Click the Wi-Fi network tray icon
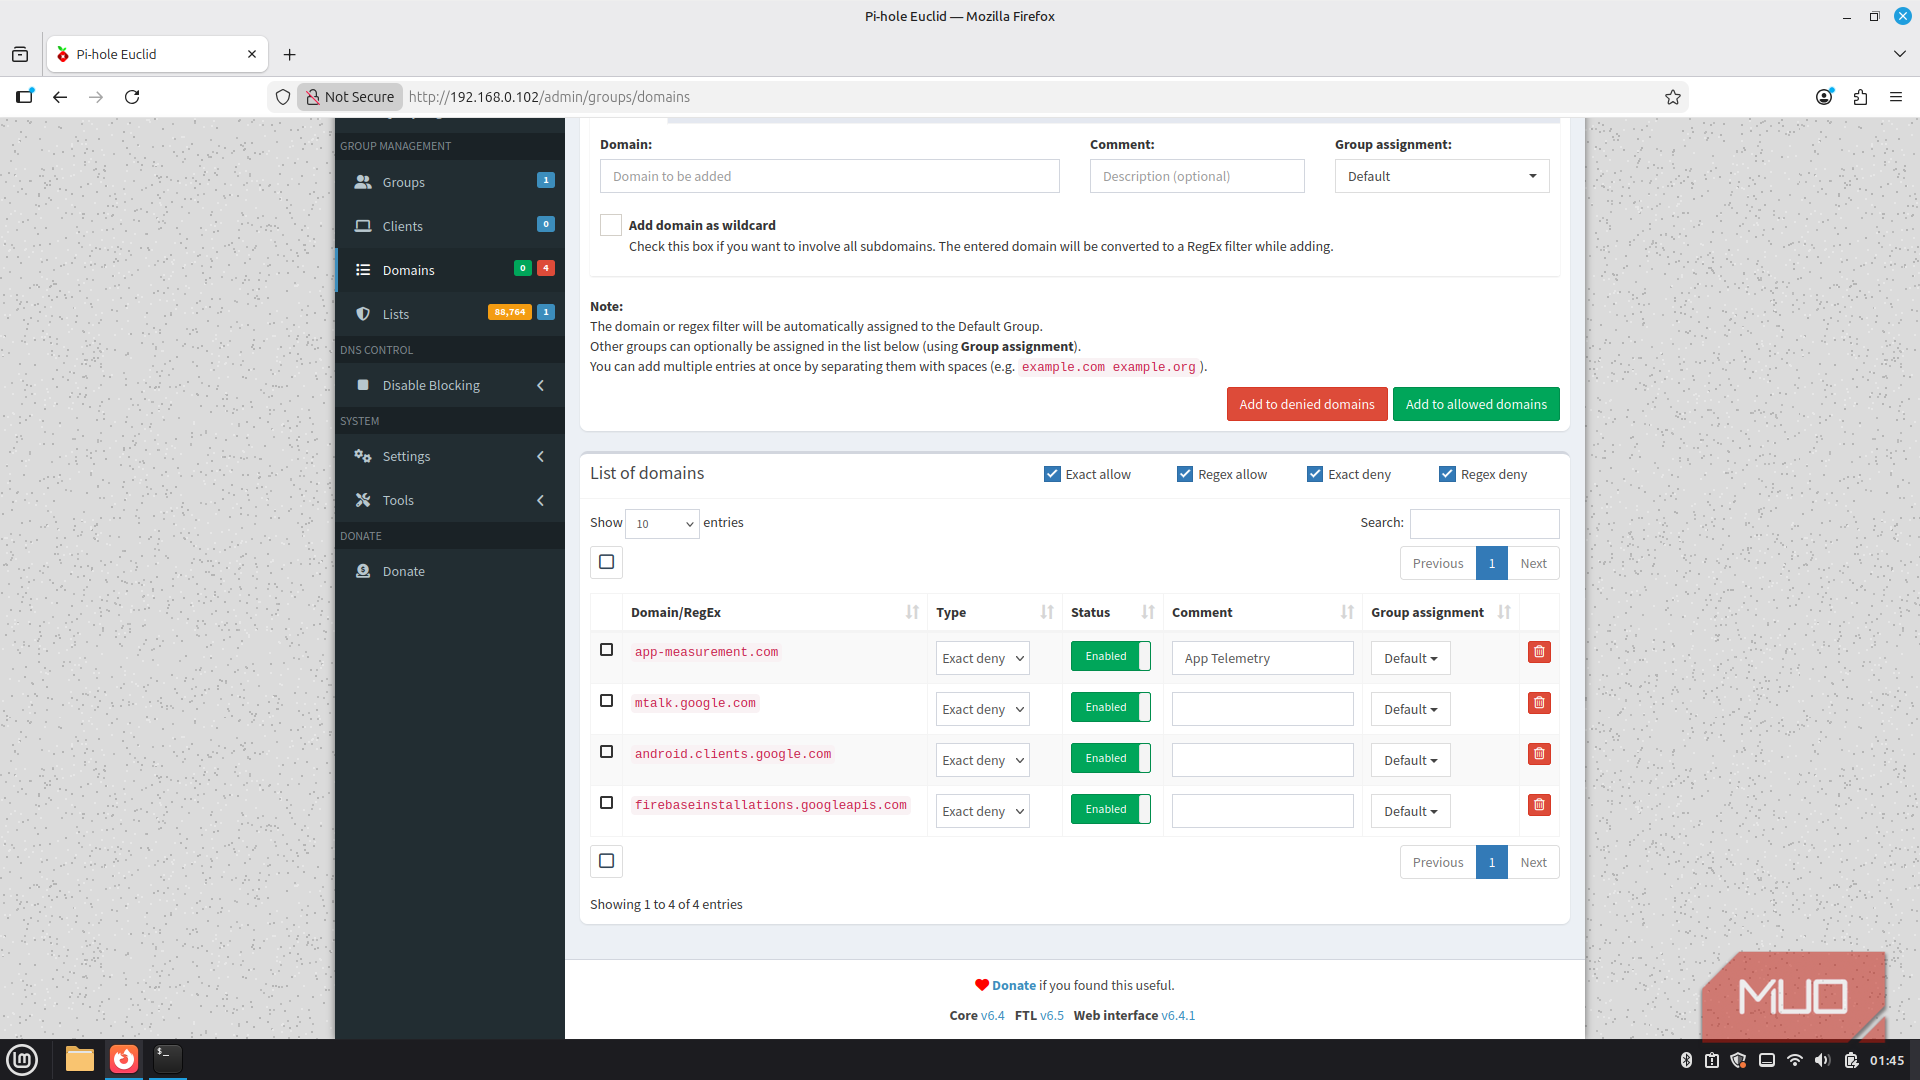 pos(1795,1060)
